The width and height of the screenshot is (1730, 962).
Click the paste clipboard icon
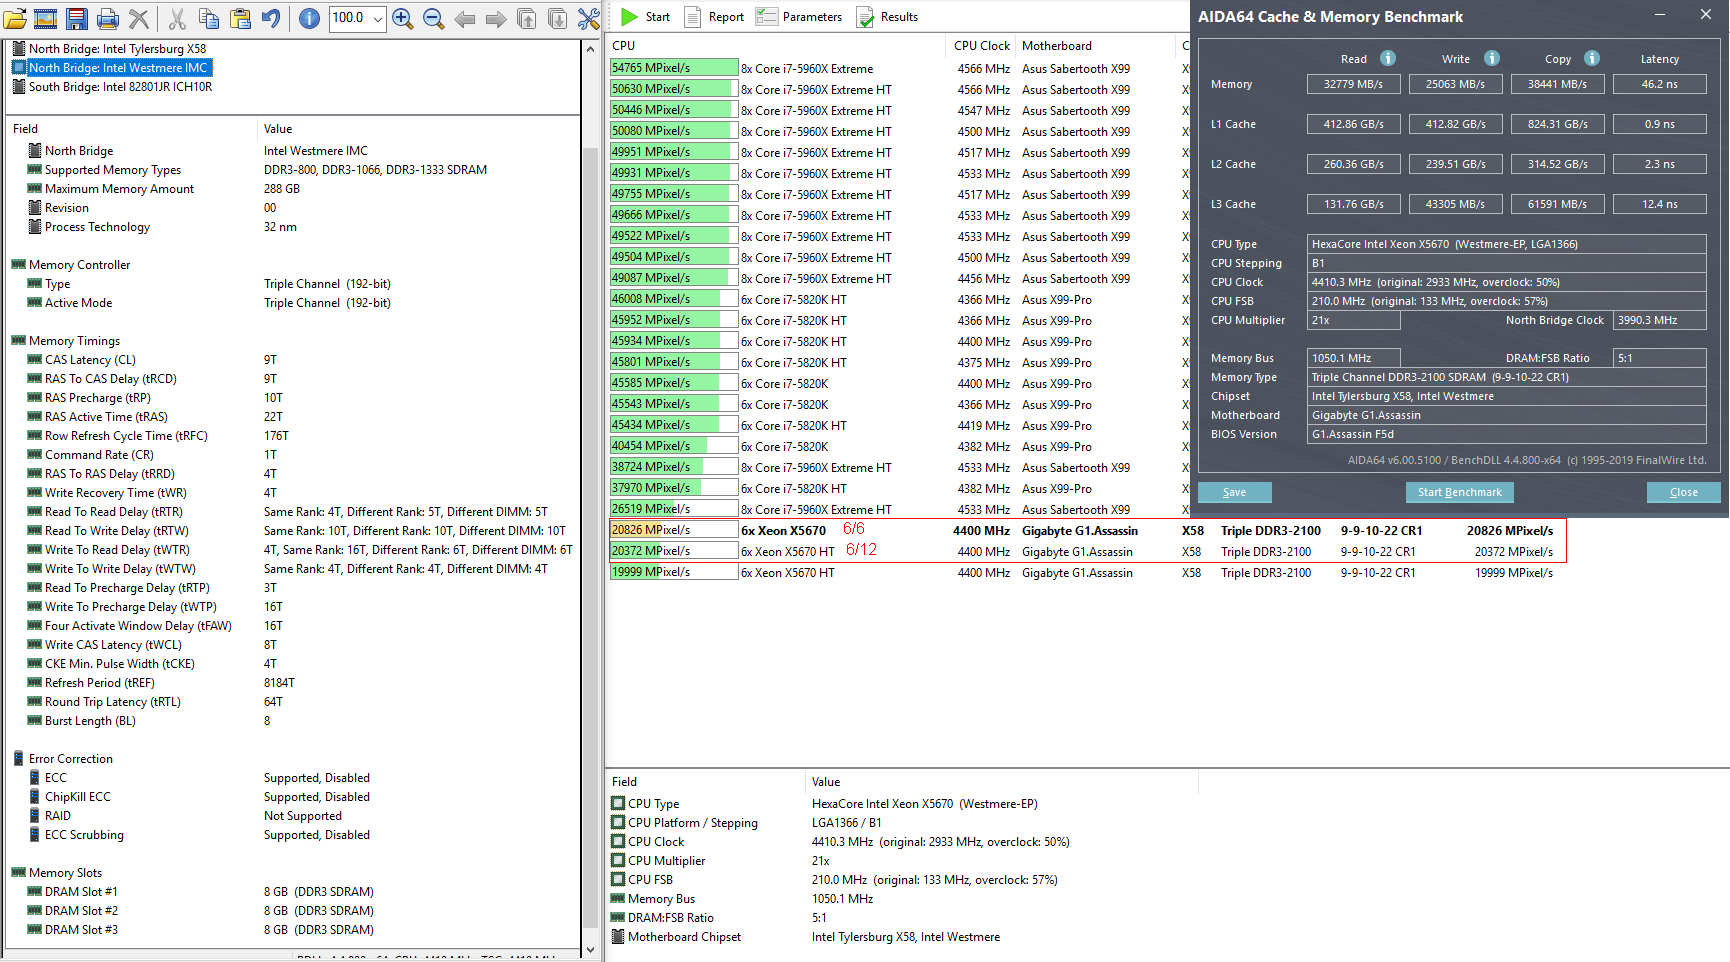coord(240,18)
